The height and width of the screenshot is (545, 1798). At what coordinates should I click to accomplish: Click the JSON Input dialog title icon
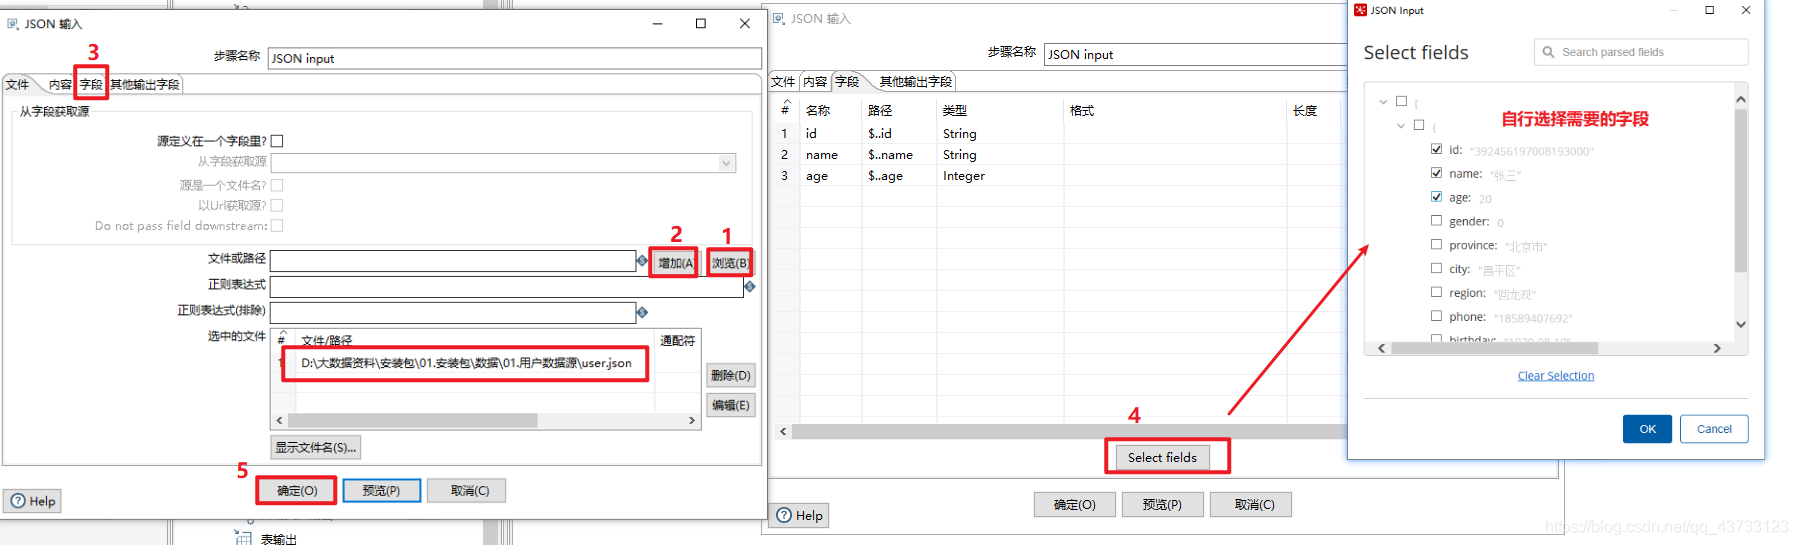[1360, 10]
